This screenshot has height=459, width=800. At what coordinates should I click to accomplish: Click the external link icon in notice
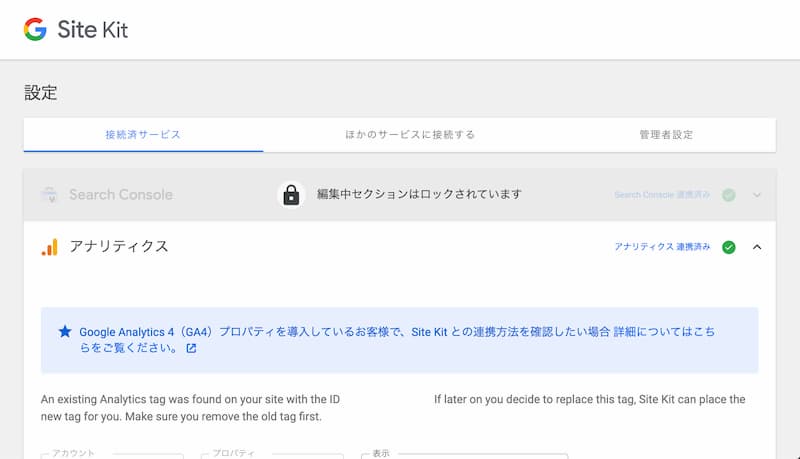tap(191, 348)
